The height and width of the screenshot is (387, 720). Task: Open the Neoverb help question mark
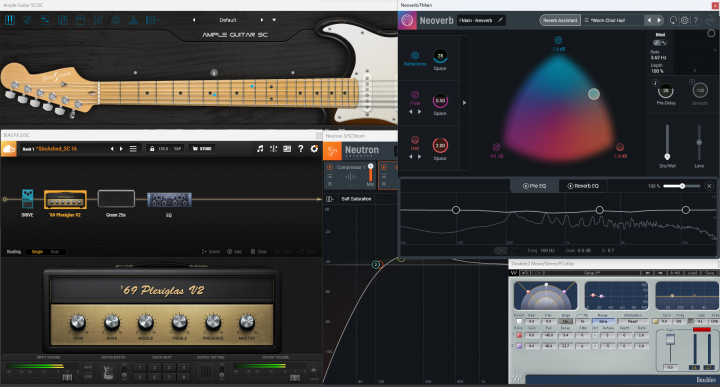[x=696, y=20]
